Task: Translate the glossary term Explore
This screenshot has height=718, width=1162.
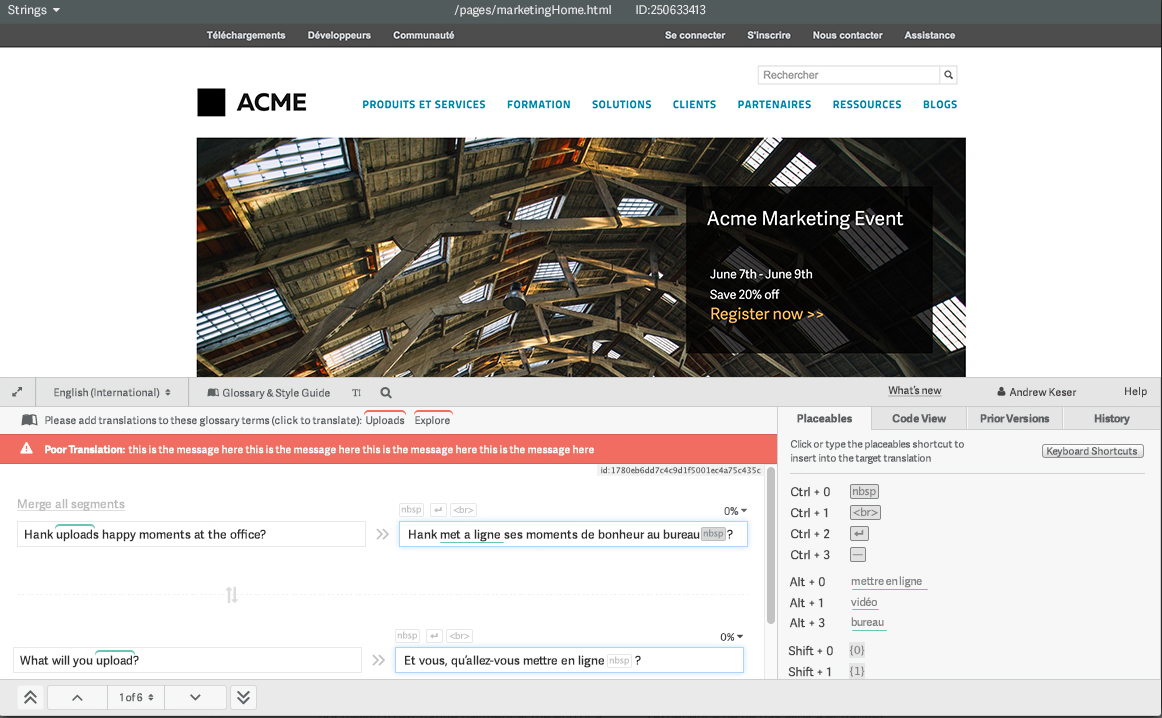Action: click(432, 420)
